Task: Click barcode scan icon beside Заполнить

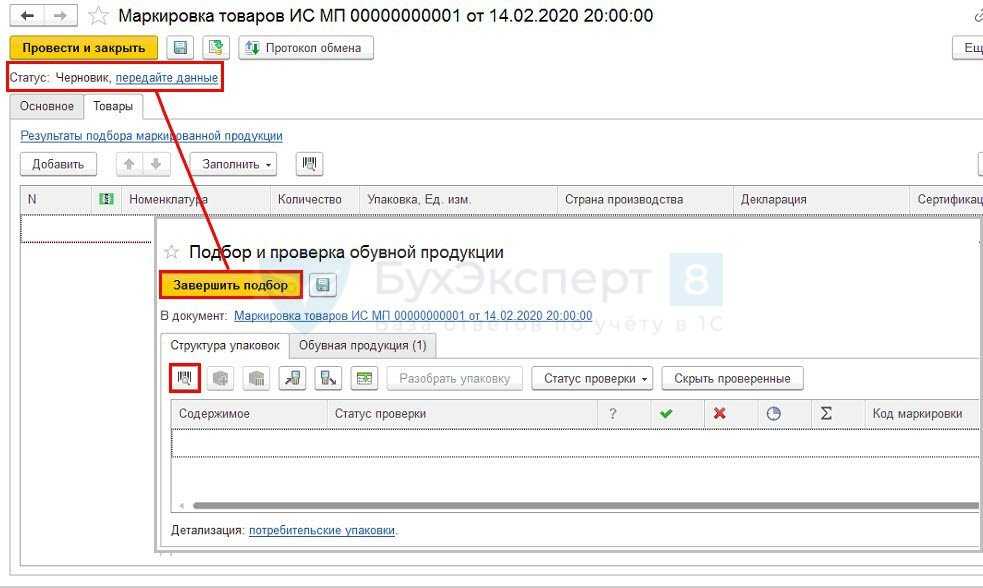Action: (x=309, y=164)
